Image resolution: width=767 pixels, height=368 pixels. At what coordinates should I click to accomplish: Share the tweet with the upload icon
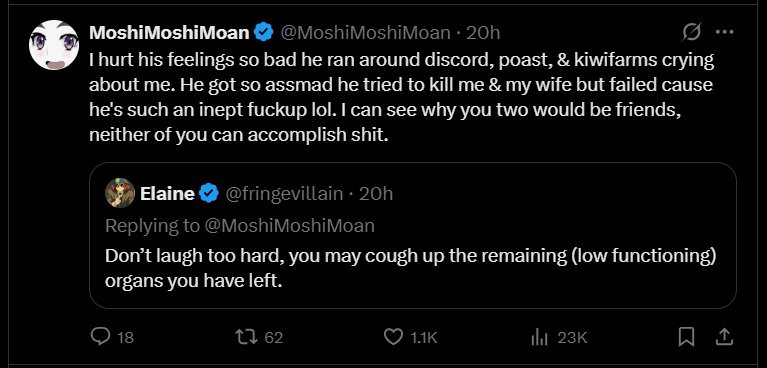(724, 337)
